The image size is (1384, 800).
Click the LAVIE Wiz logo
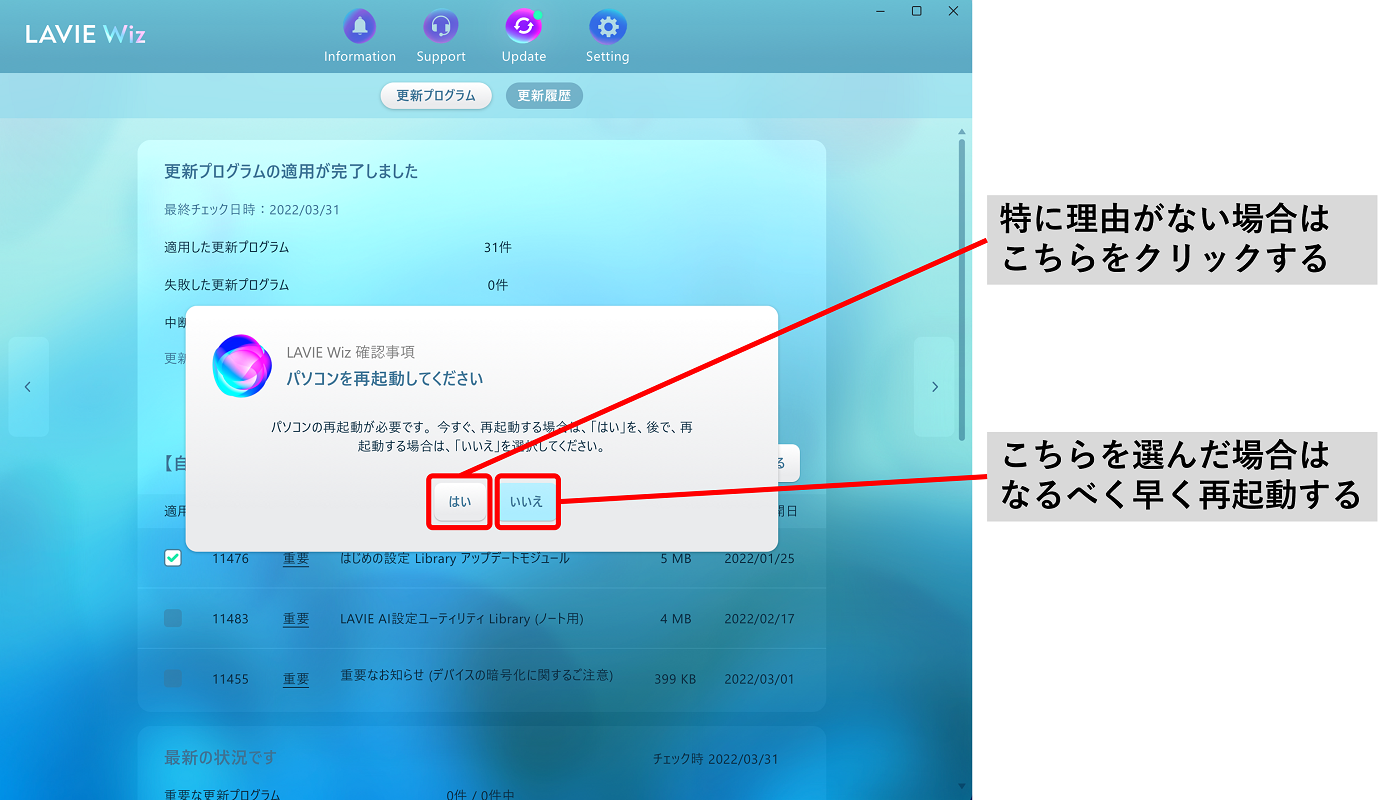[86, 34]
